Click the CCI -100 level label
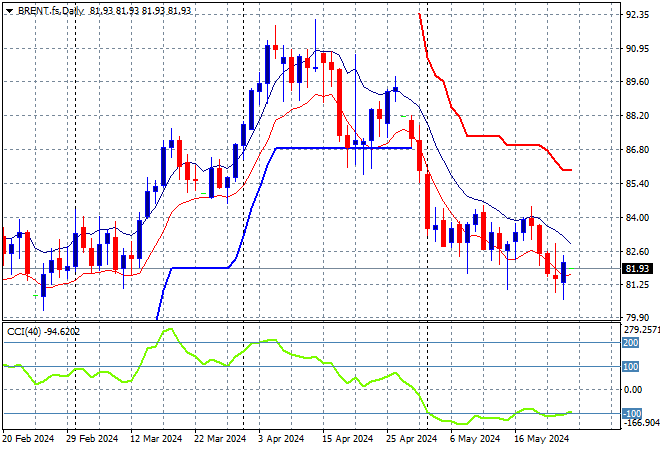660x450 pixels. [x=629, y=413]
